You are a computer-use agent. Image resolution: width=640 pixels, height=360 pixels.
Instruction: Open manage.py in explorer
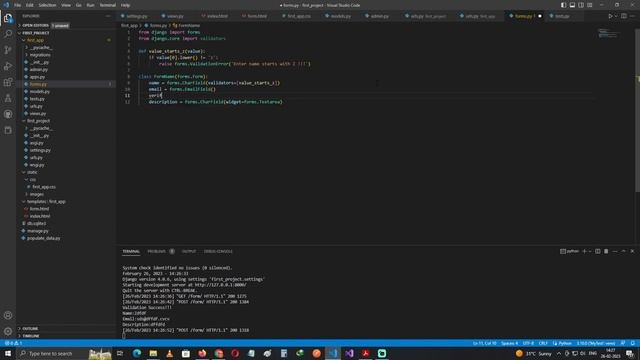coord(38,231)
